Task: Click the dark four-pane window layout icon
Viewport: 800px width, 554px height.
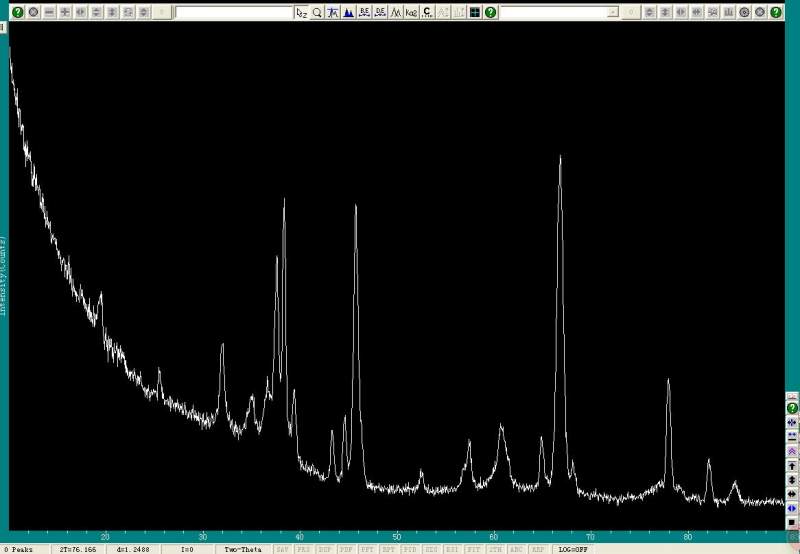Action: tap(475, 13)
